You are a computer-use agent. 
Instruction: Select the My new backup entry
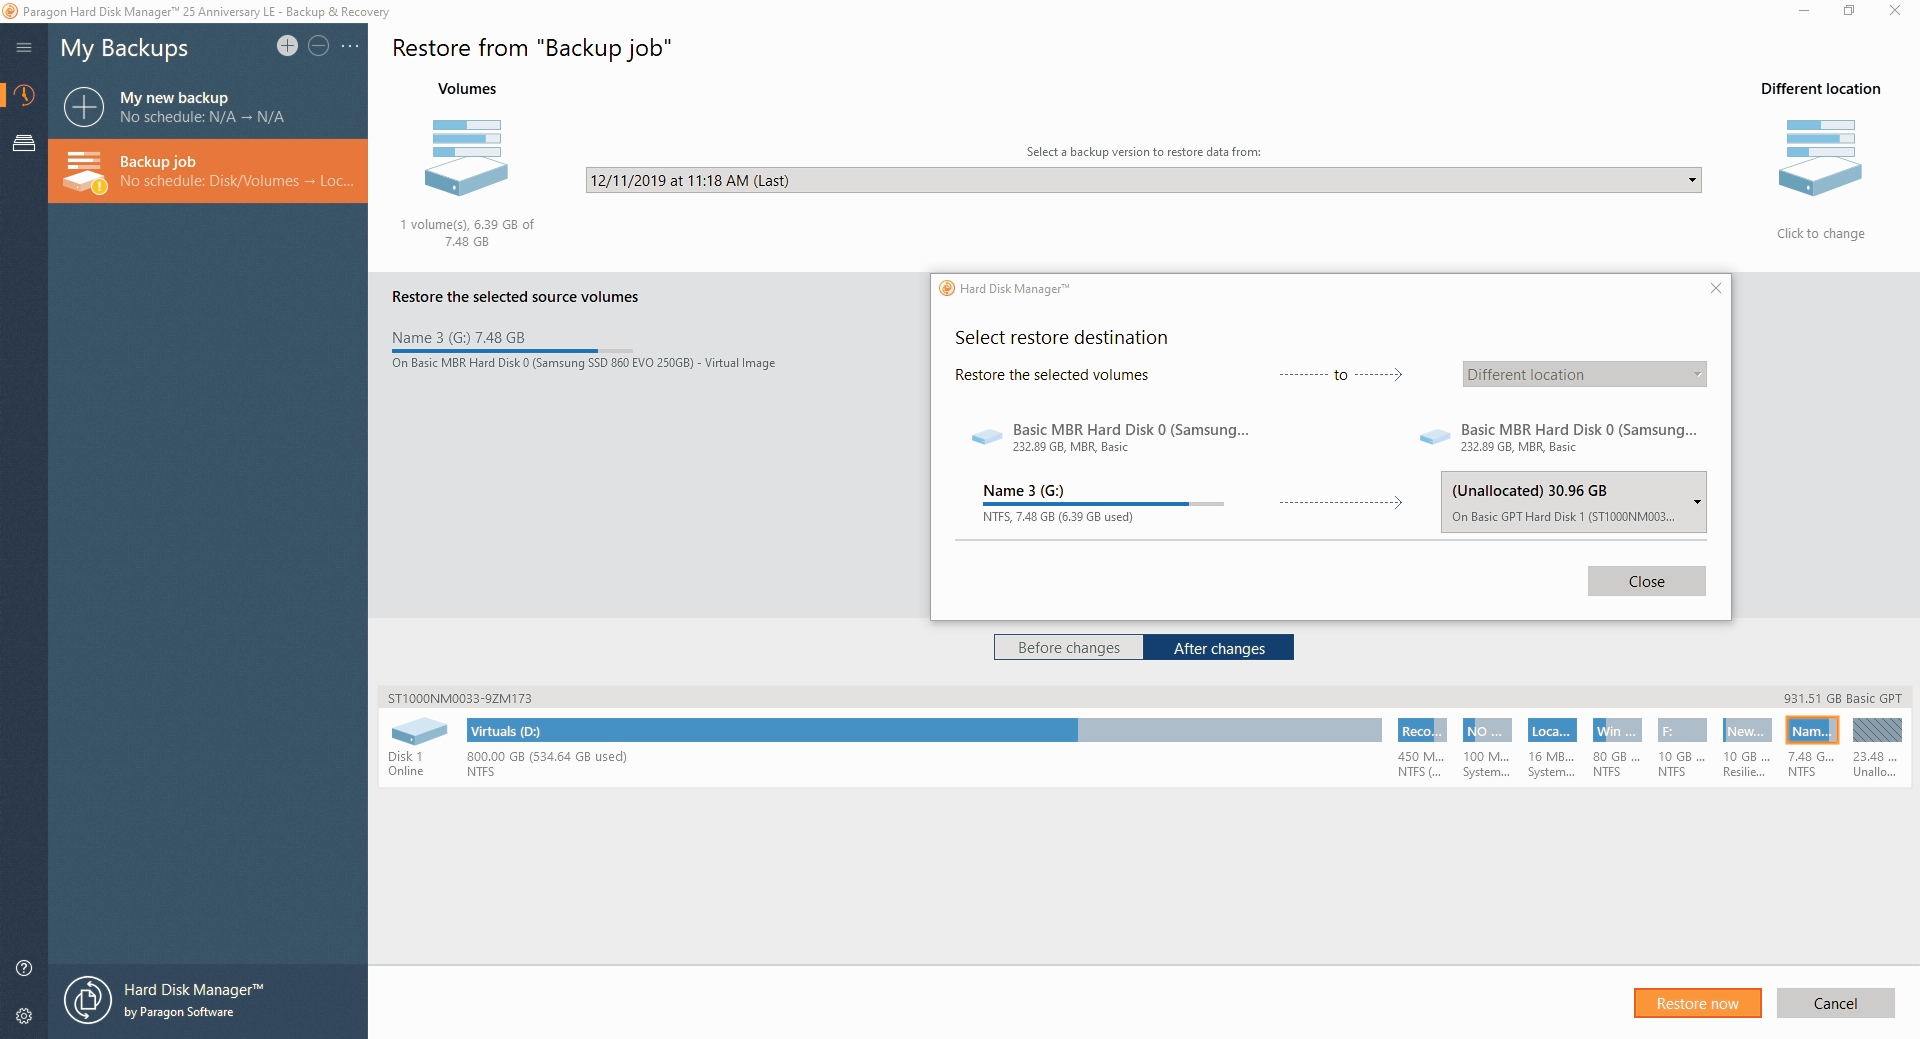click(x=207, y=106)
